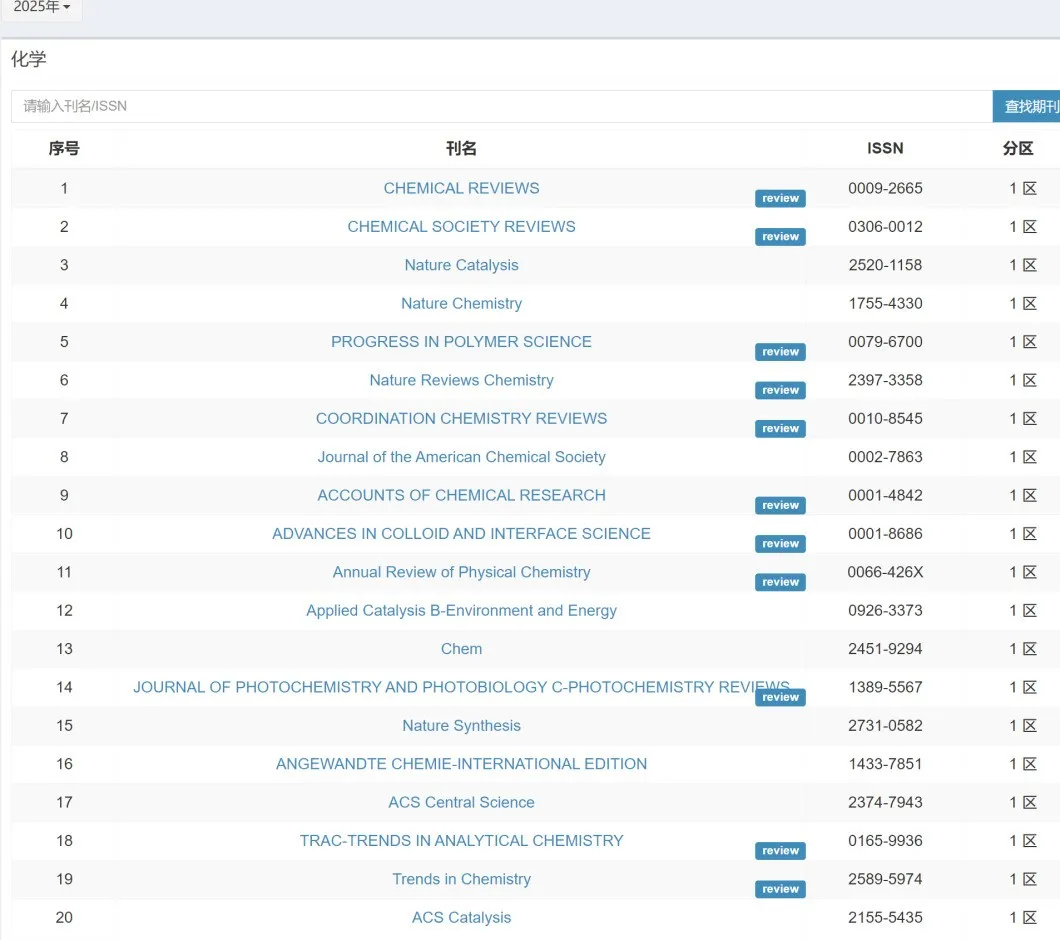Click the 刊名 column header

point(461,148)
